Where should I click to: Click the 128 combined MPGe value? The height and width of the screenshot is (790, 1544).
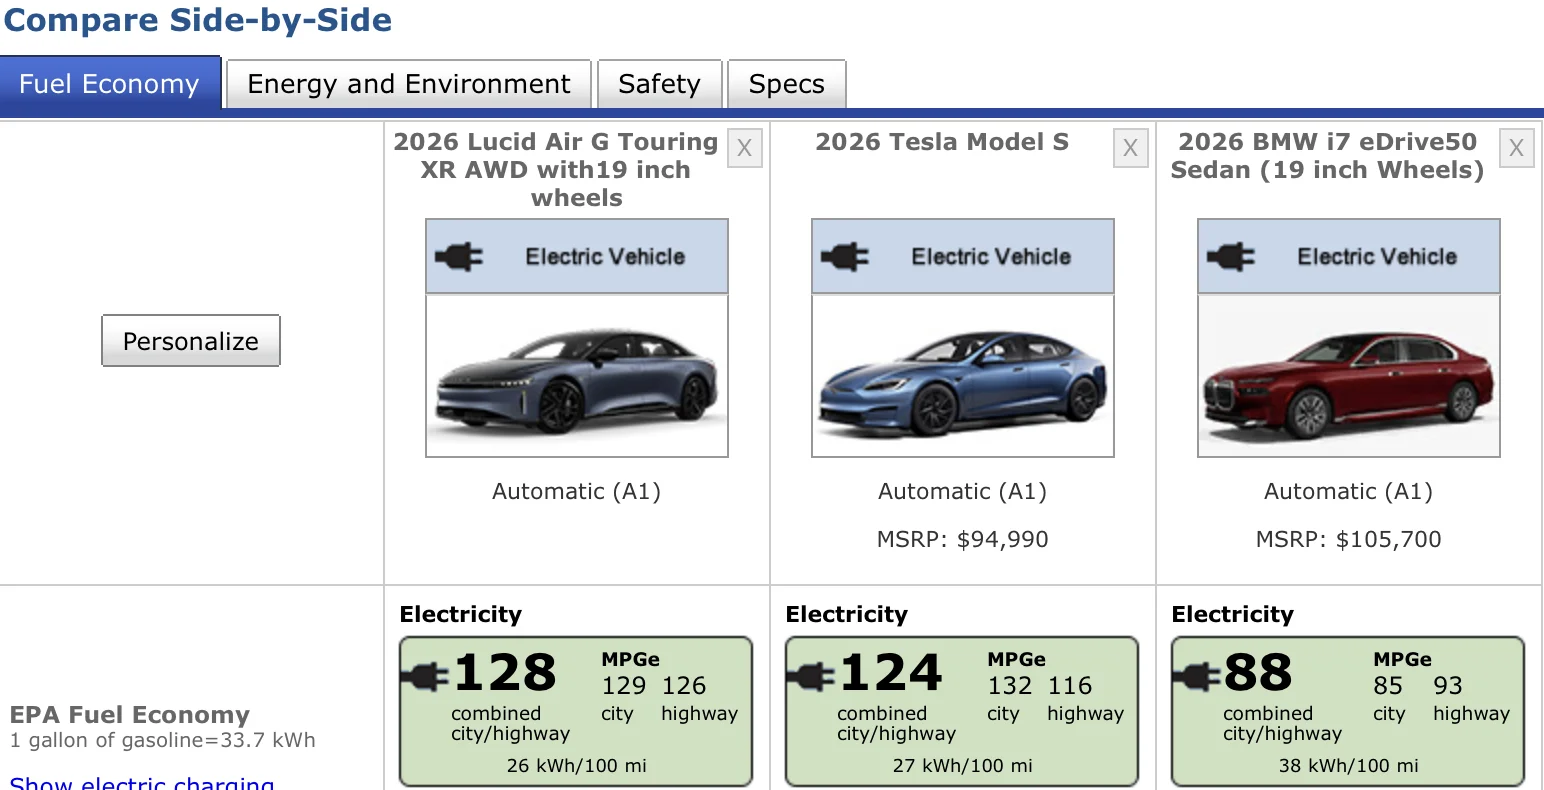coord(505,673)
